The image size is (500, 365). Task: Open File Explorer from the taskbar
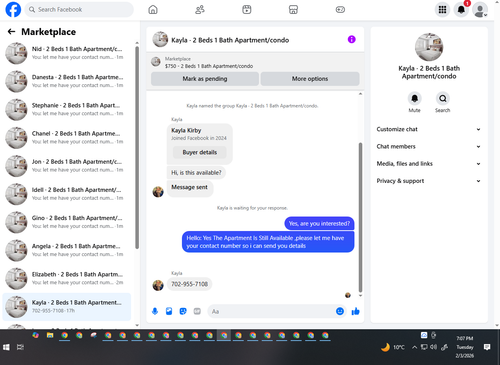pos(50,335)
